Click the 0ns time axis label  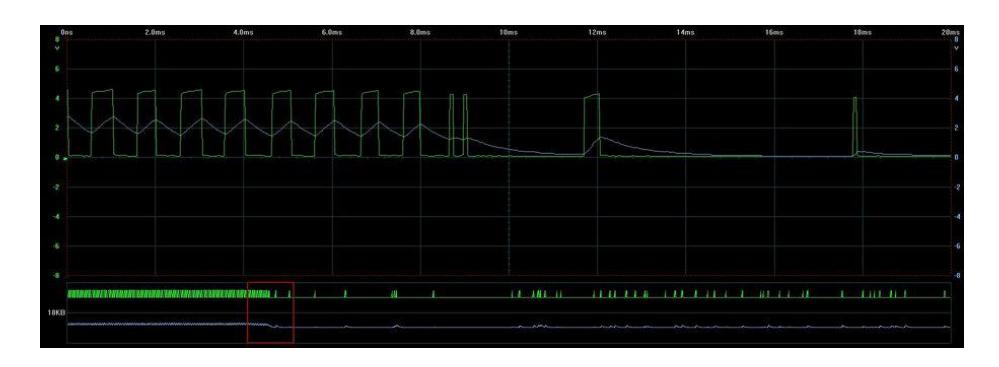click(66, 32)
